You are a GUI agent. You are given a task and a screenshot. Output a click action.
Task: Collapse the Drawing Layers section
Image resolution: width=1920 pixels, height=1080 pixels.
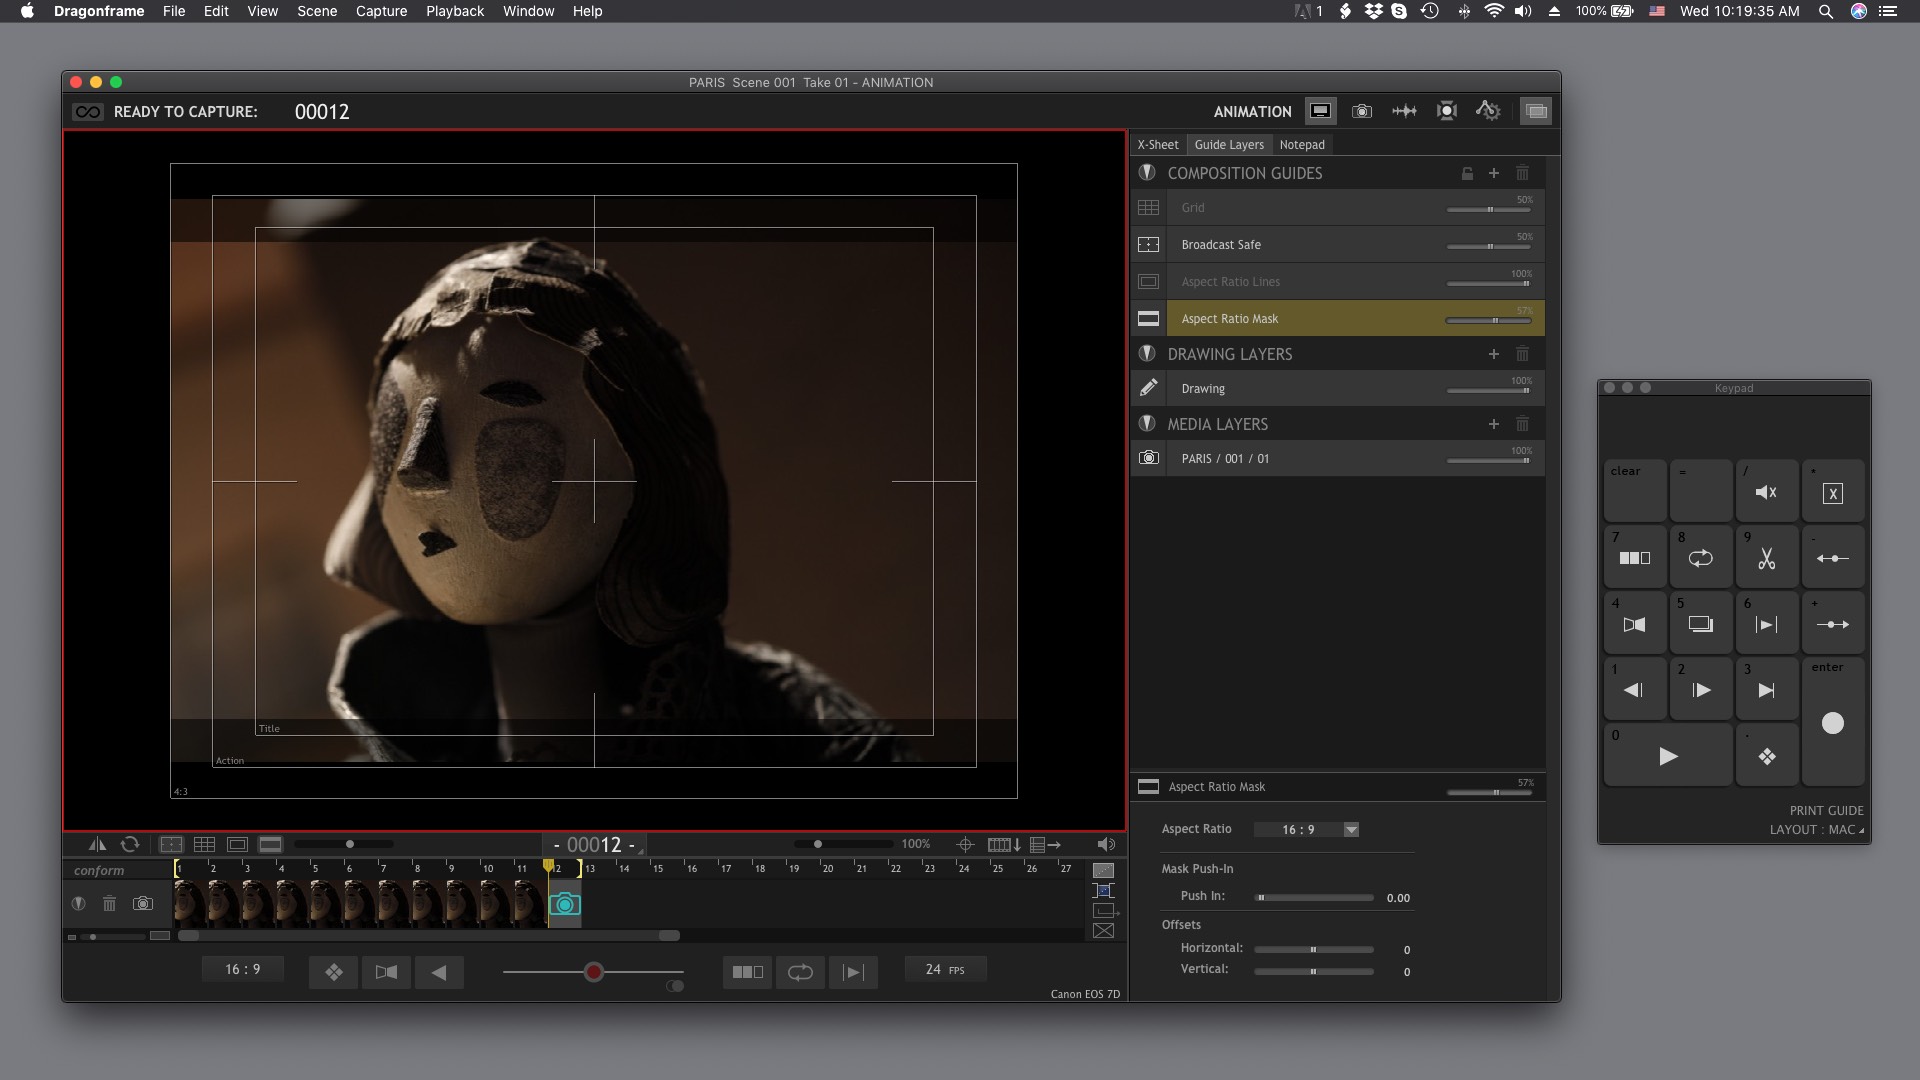(x=1147, y=354)
